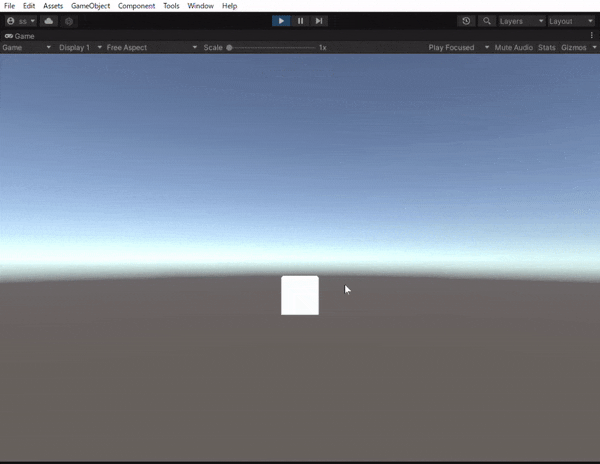Open the Display 1 dropdown

(80, 47)
